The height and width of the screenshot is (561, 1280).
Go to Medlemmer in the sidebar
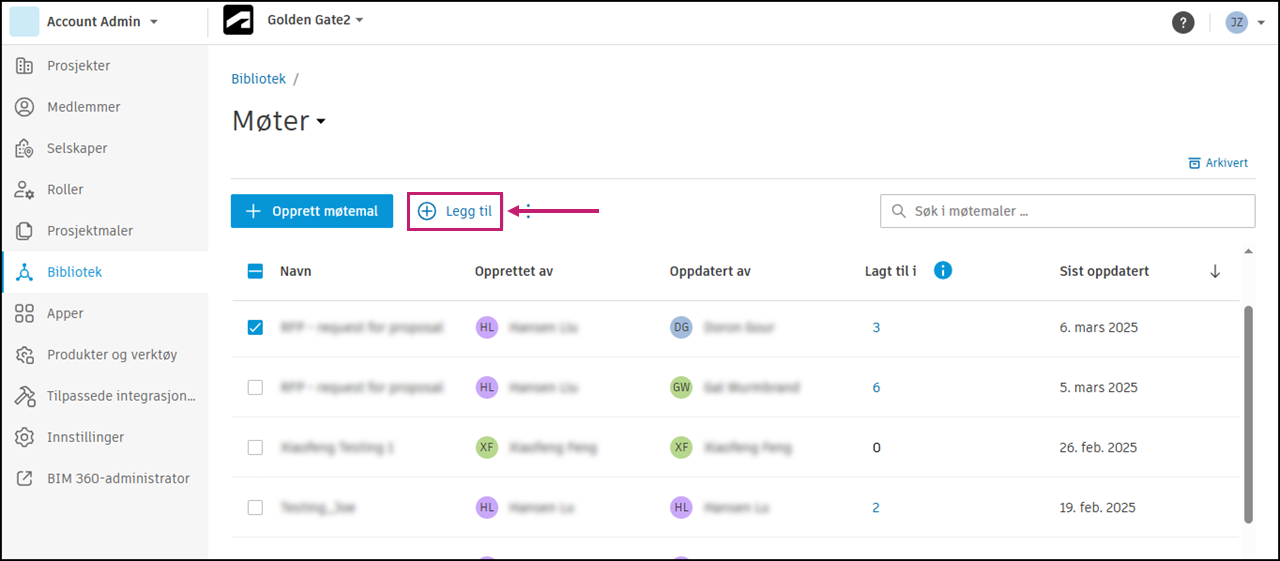(83, 107)
